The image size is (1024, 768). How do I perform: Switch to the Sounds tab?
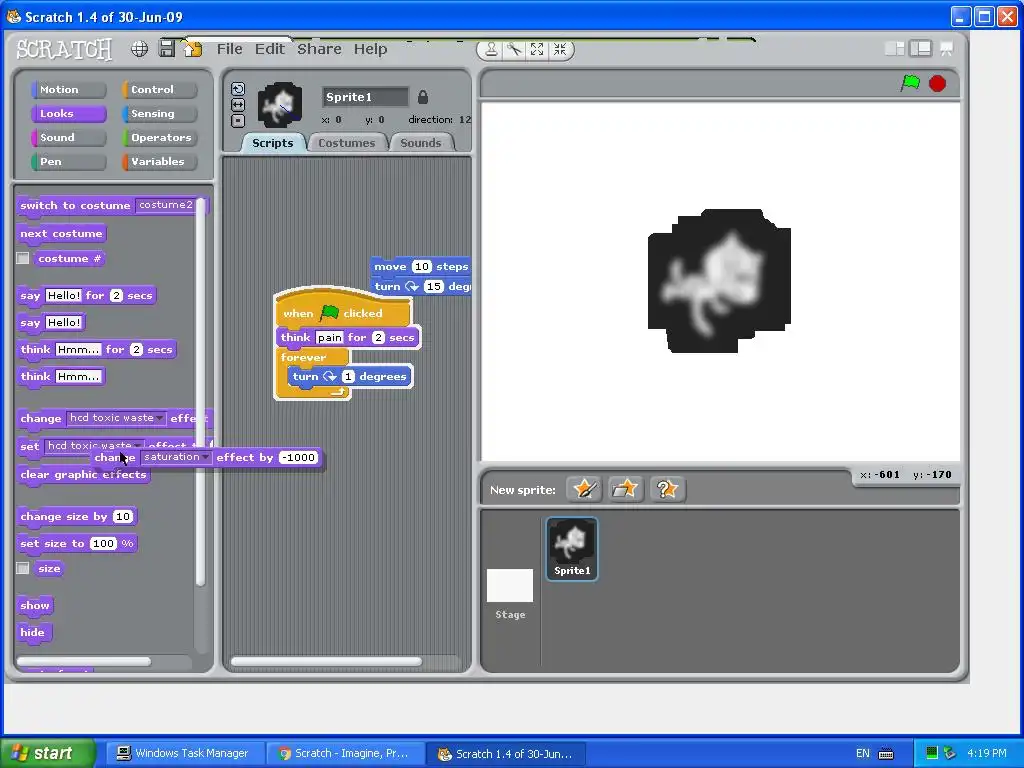pyautogui.click(x=421, y=143)
